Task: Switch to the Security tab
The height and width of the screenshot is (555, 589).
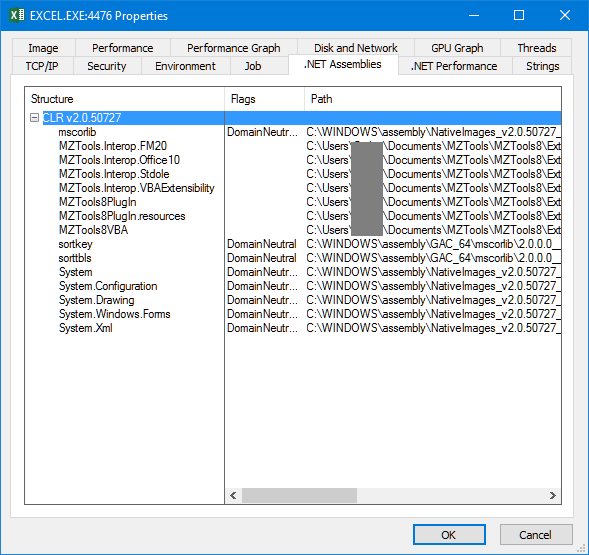Action: tap(107, 66)
